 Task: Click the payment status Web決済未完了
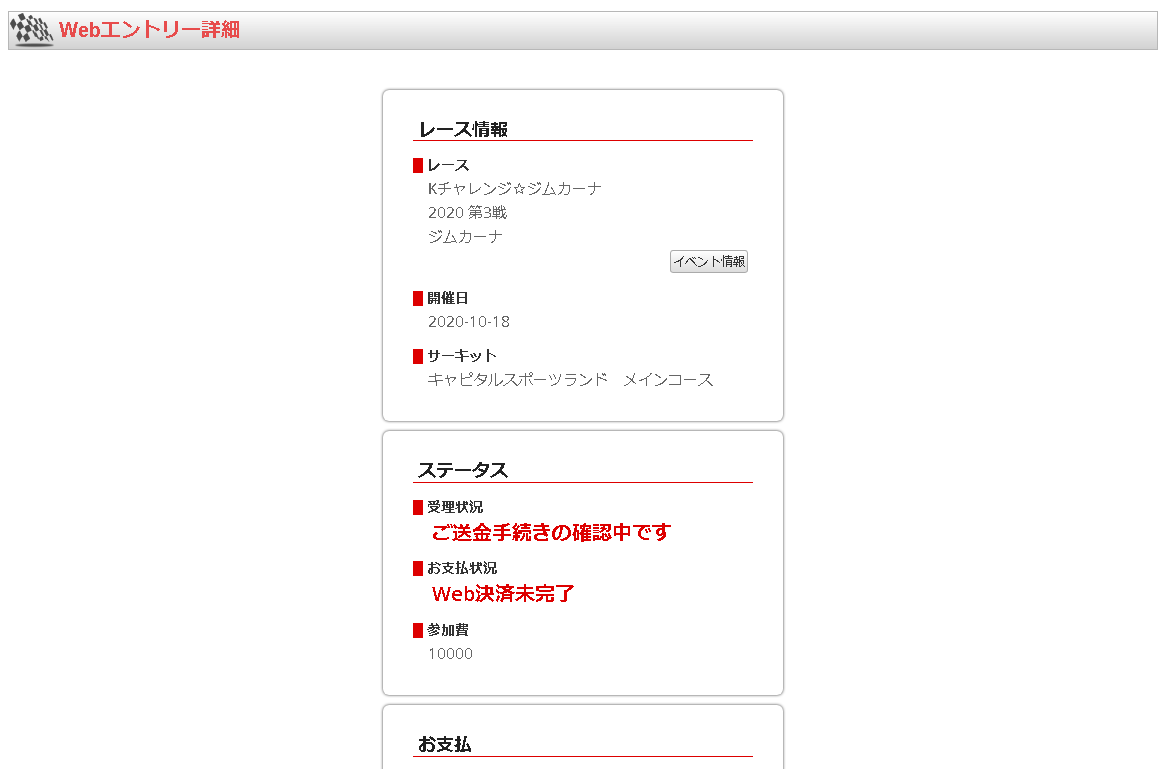coord(504,594)
